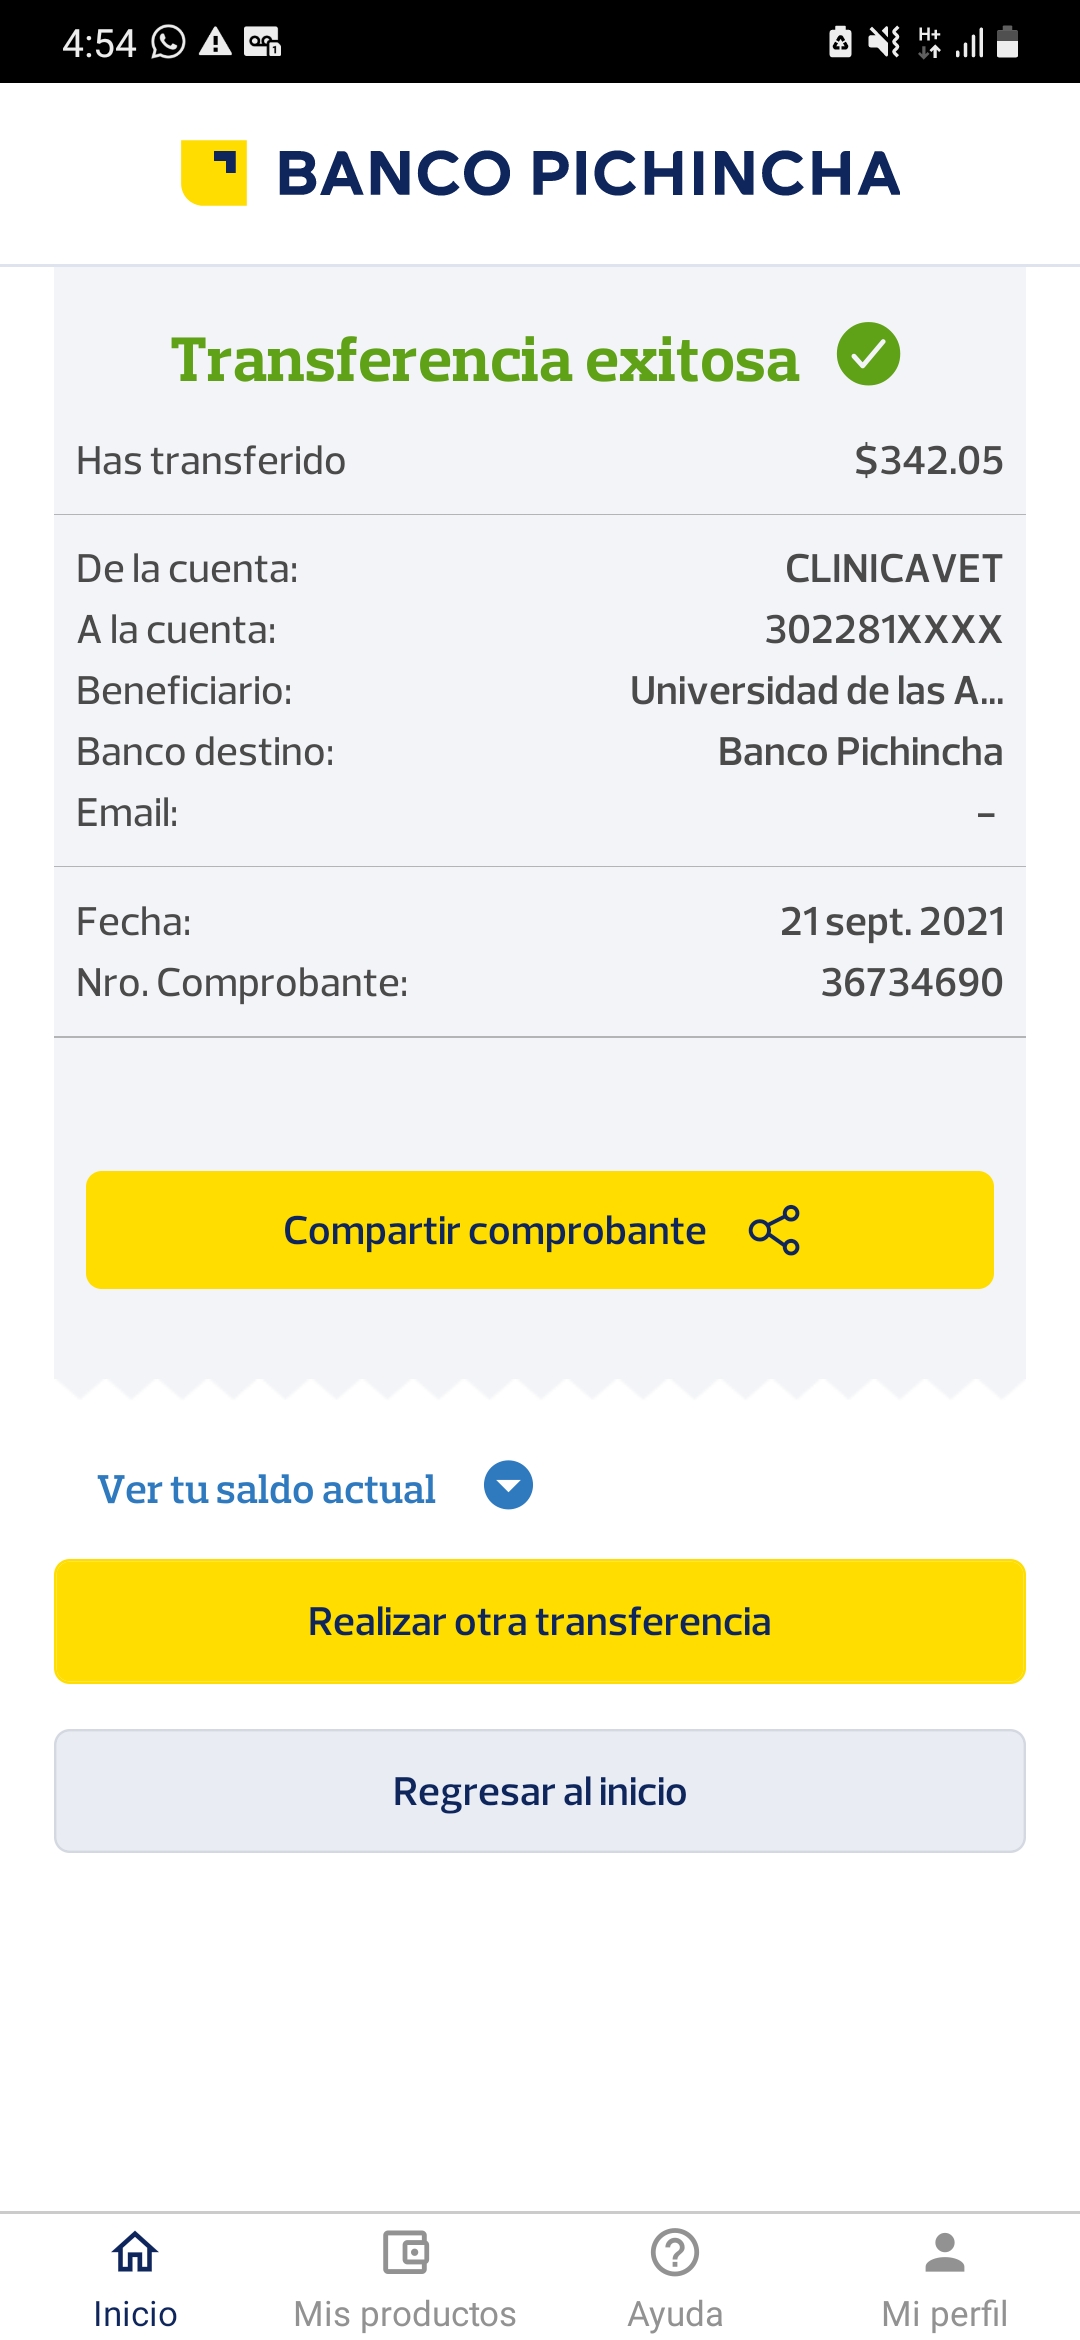Open the Mis productos wallet icon
1080x2340 pixels.
pyautogui.click(x=405, y=2252)
